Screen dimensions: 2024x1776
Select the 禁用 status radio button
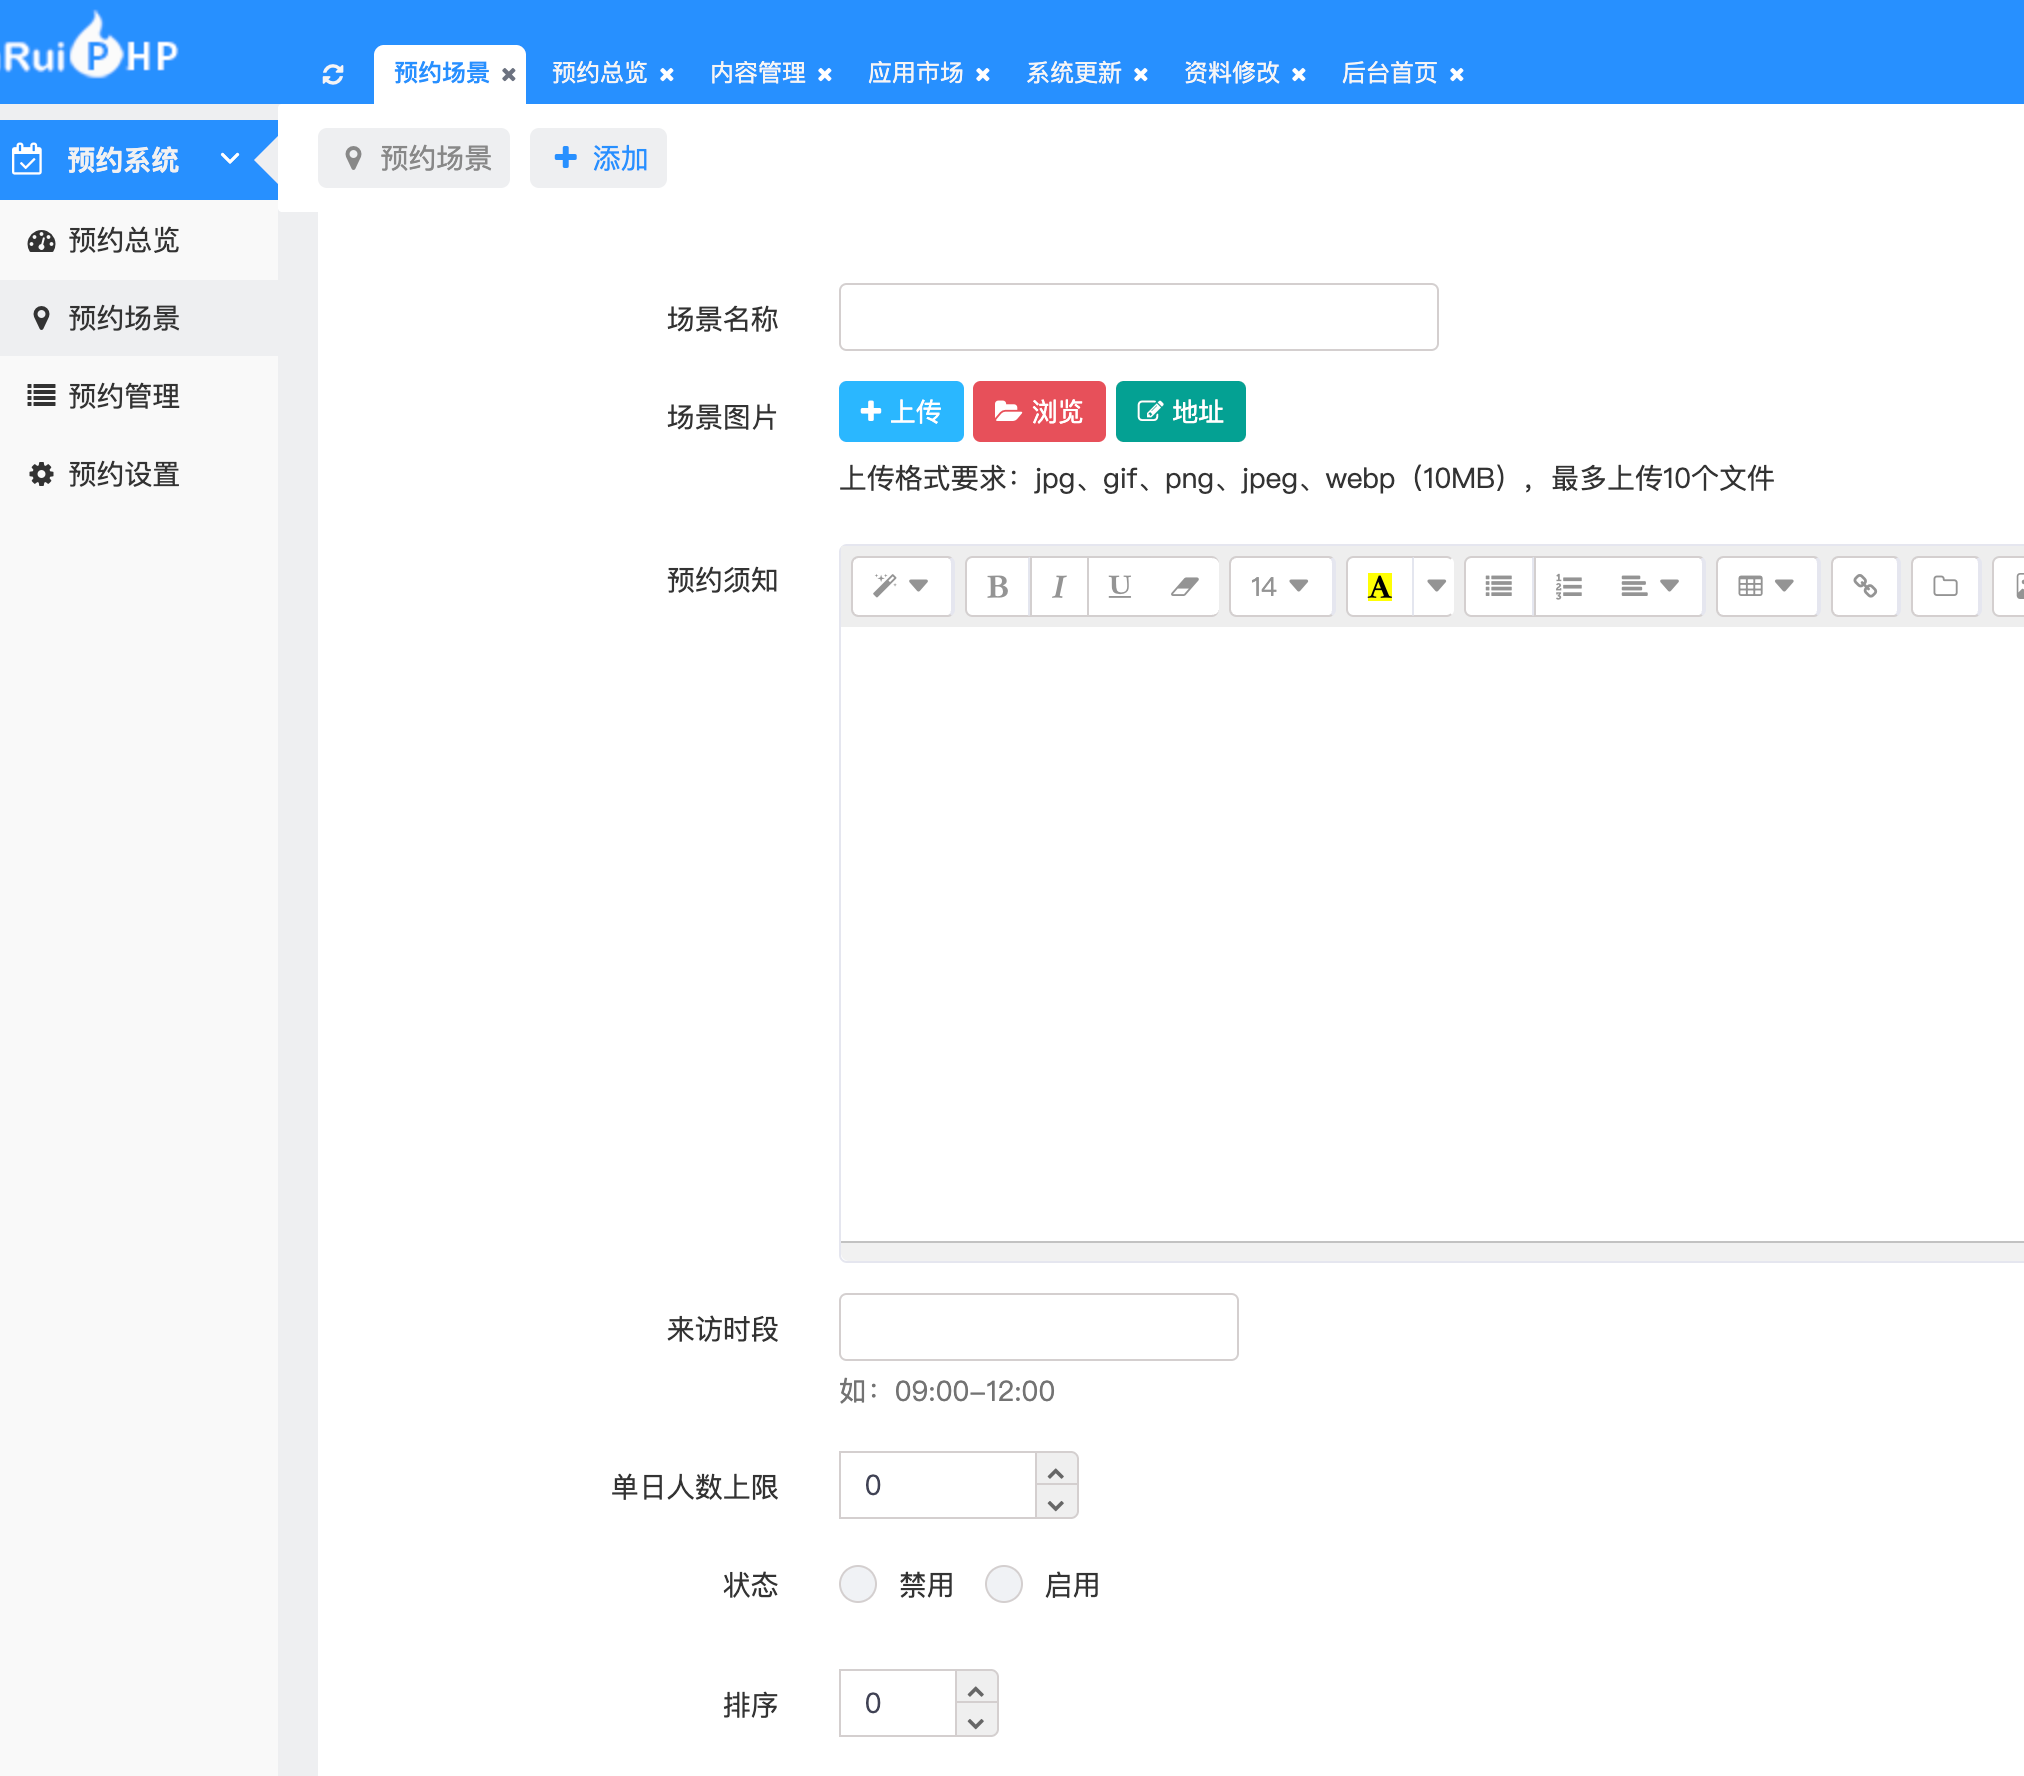[858, 1585]
